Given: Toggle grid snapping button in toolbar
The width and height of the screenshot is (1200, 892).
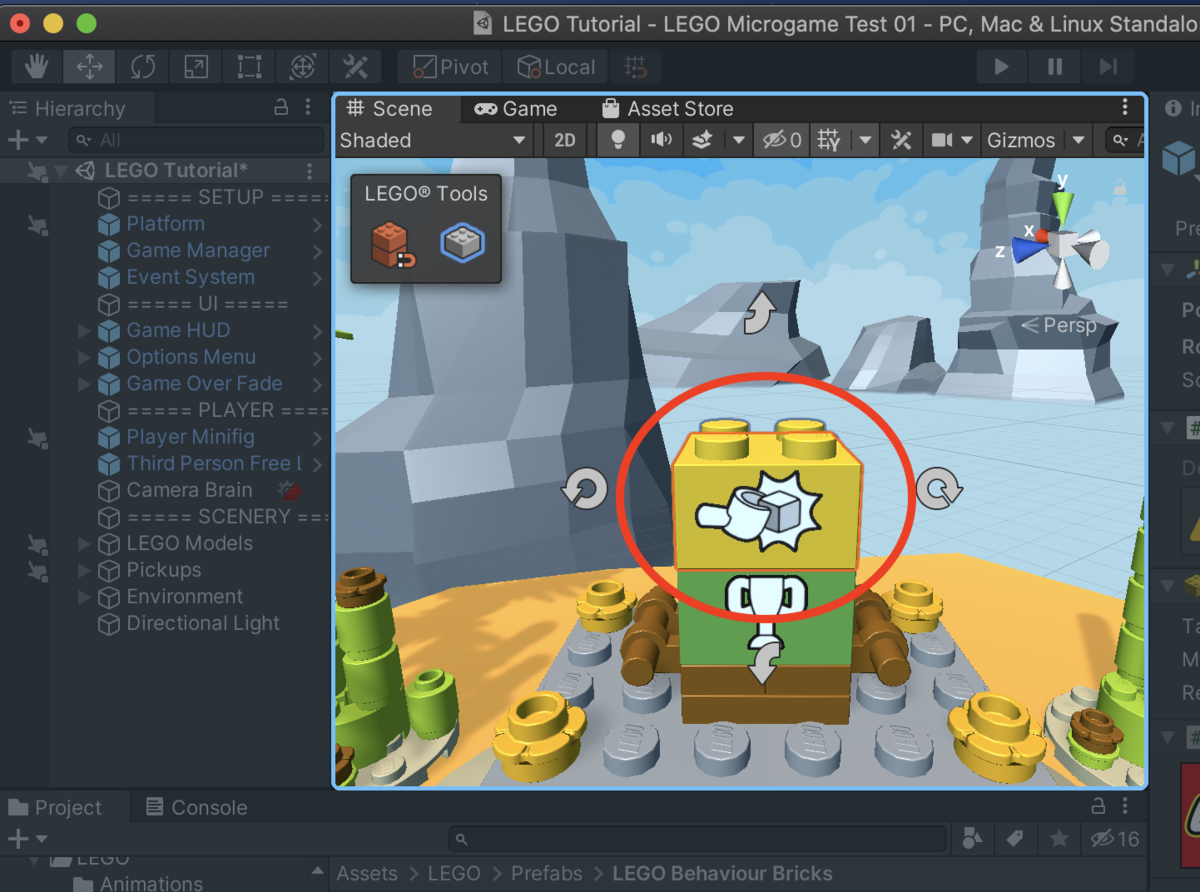Looking at the screenshot, I should pos(634,67).
